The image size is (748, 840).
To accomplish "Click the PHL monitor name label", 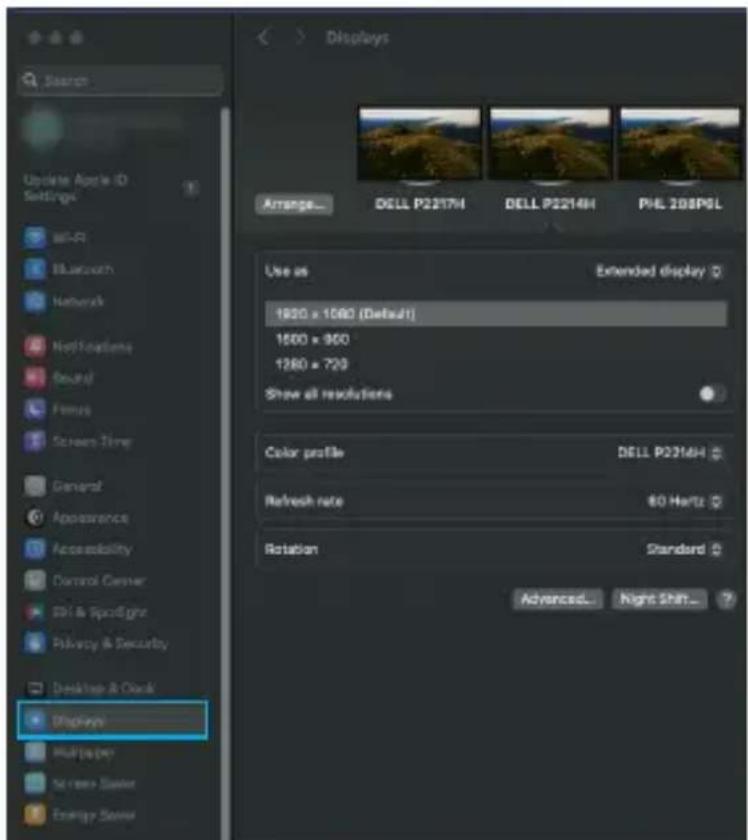I will tap(680, 204).
